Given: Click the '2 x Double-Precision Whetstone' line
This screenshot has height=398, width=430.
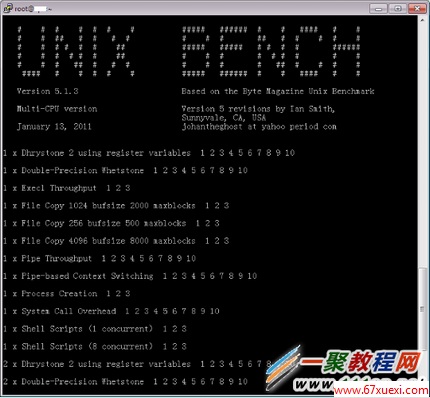Looking at the screenshot, I should (125, 382).
